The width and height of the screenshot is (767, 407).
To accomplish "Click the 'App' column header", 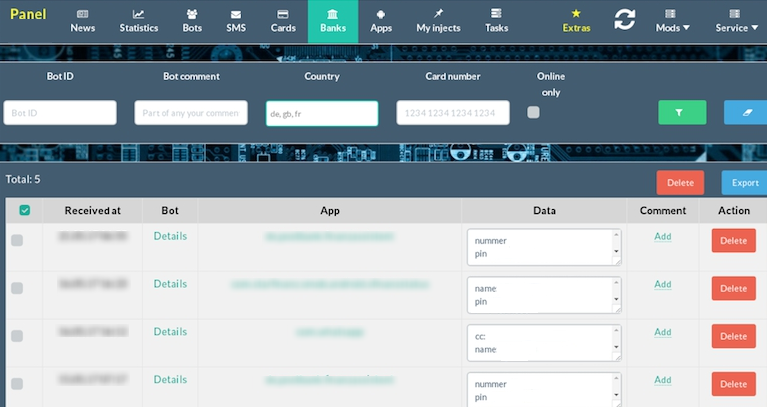I will coord(330,210).
